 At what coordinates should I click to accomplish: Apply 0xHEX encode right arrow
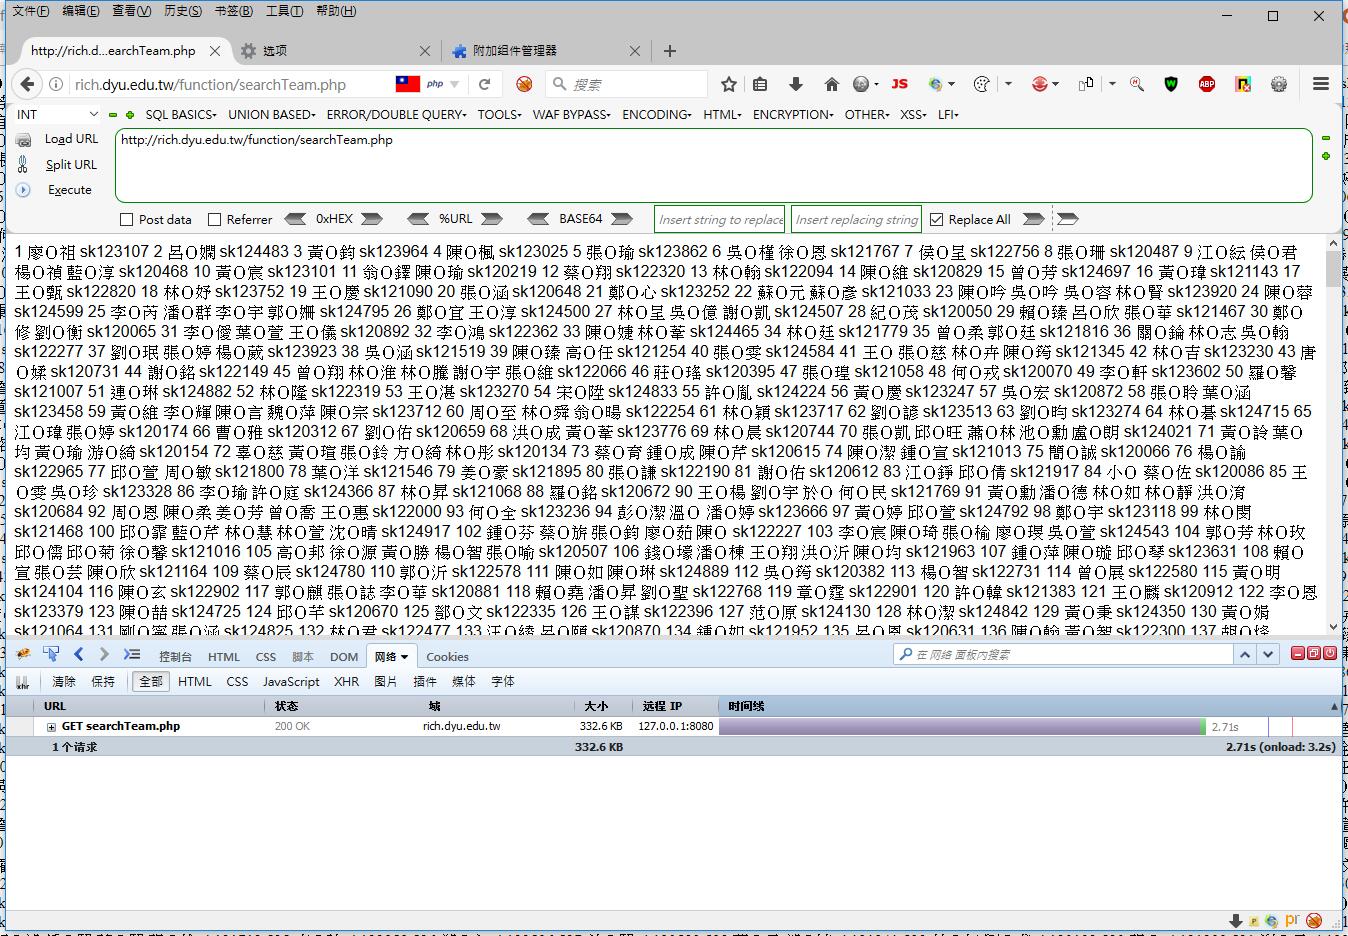click(371, 219)
